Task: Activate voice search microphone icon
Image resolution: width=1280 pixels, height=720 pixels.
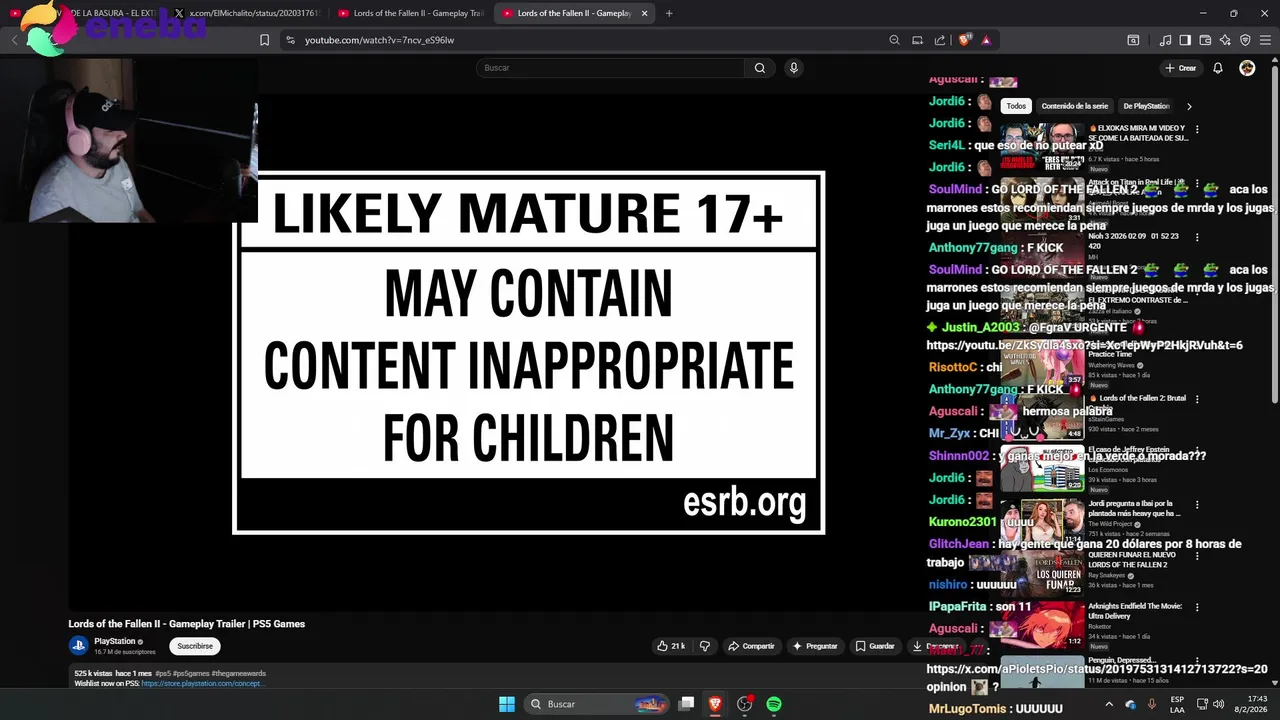Action: coord(793,68)
